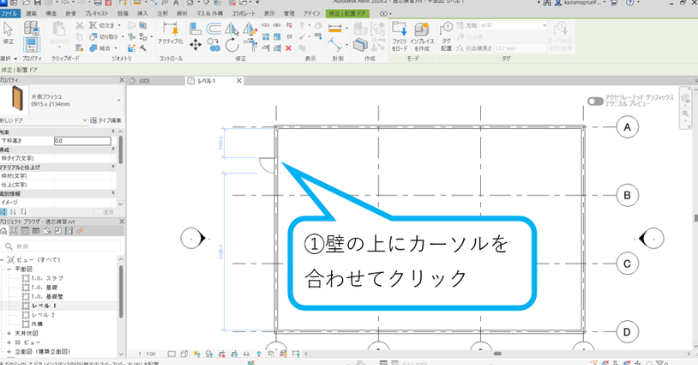The height and width of the screenshot is (365, 698).
Task: Expand the elevations tree node
Action: (9, 352)
